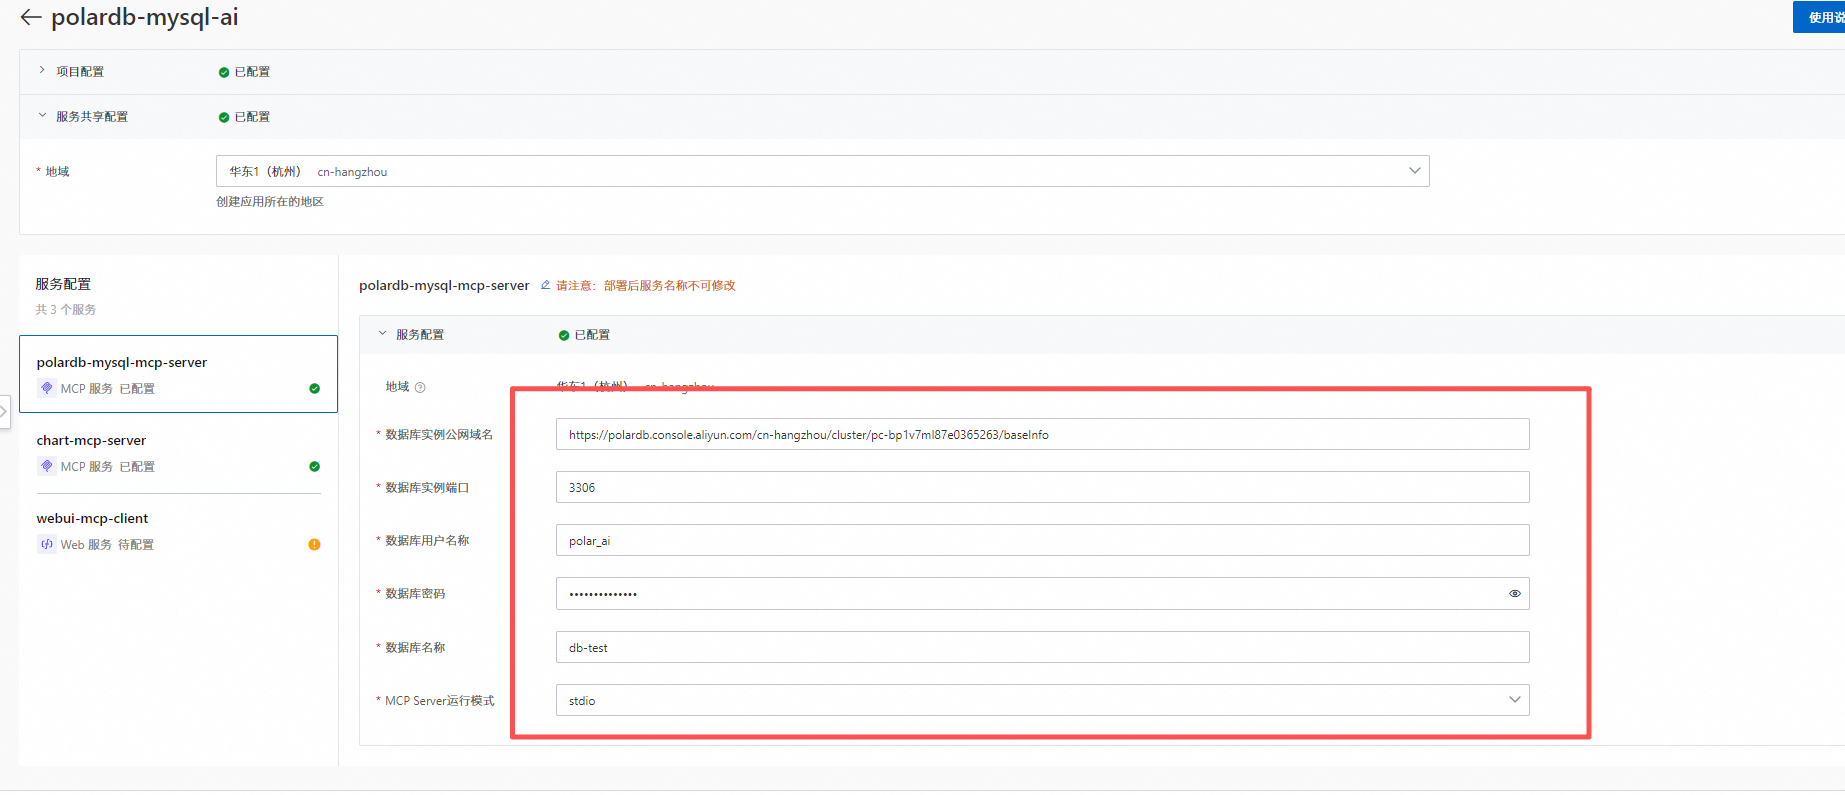The height and width of the screenshot is (795, 1845).
Task: Click the polardb-mysql-mcp-server heading above the form
Action: pos(444,285)
